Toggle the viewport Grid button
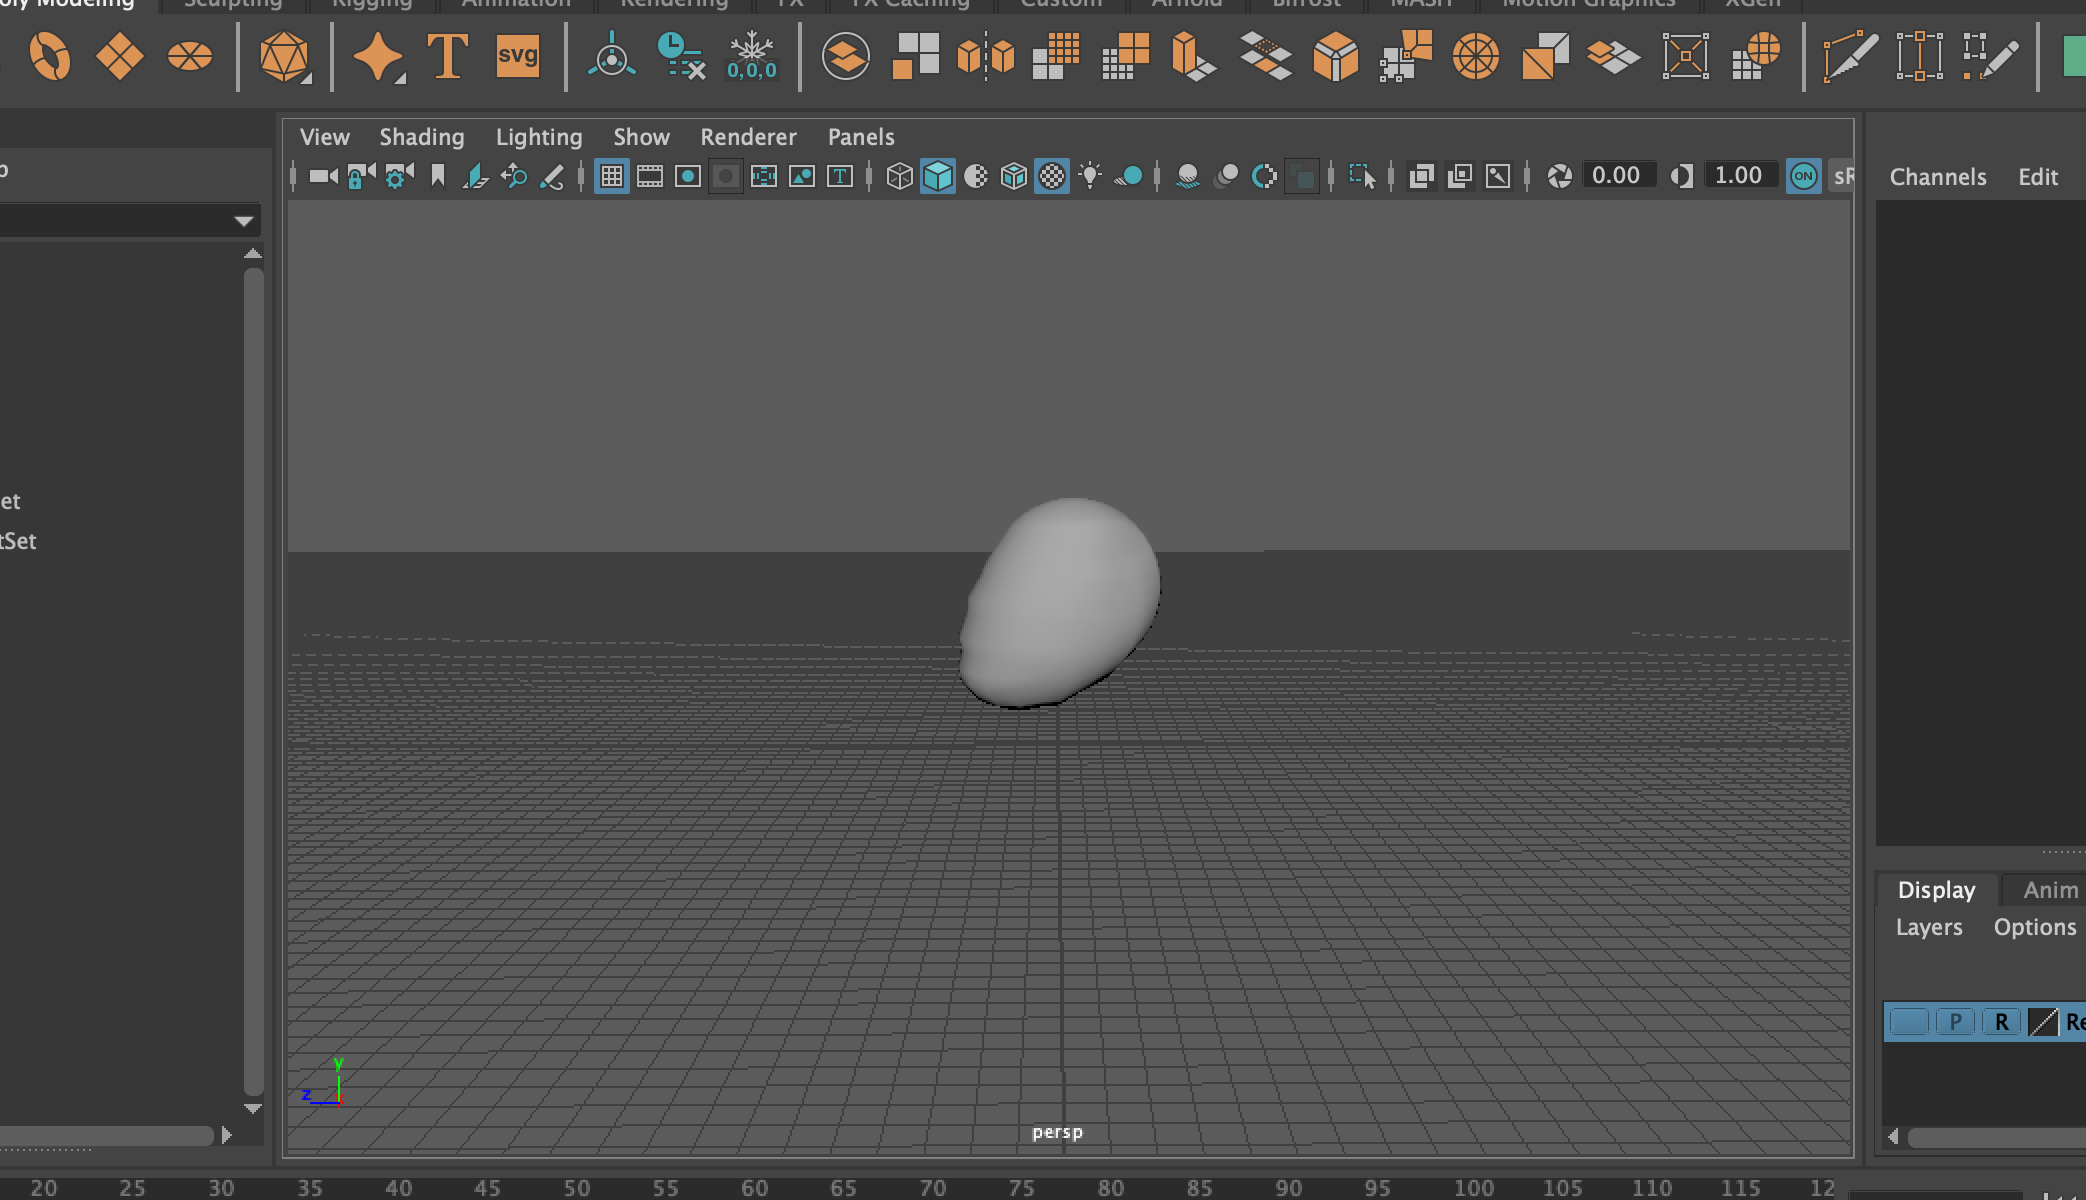The image size is (2086, 1200). tap(611, 176)
